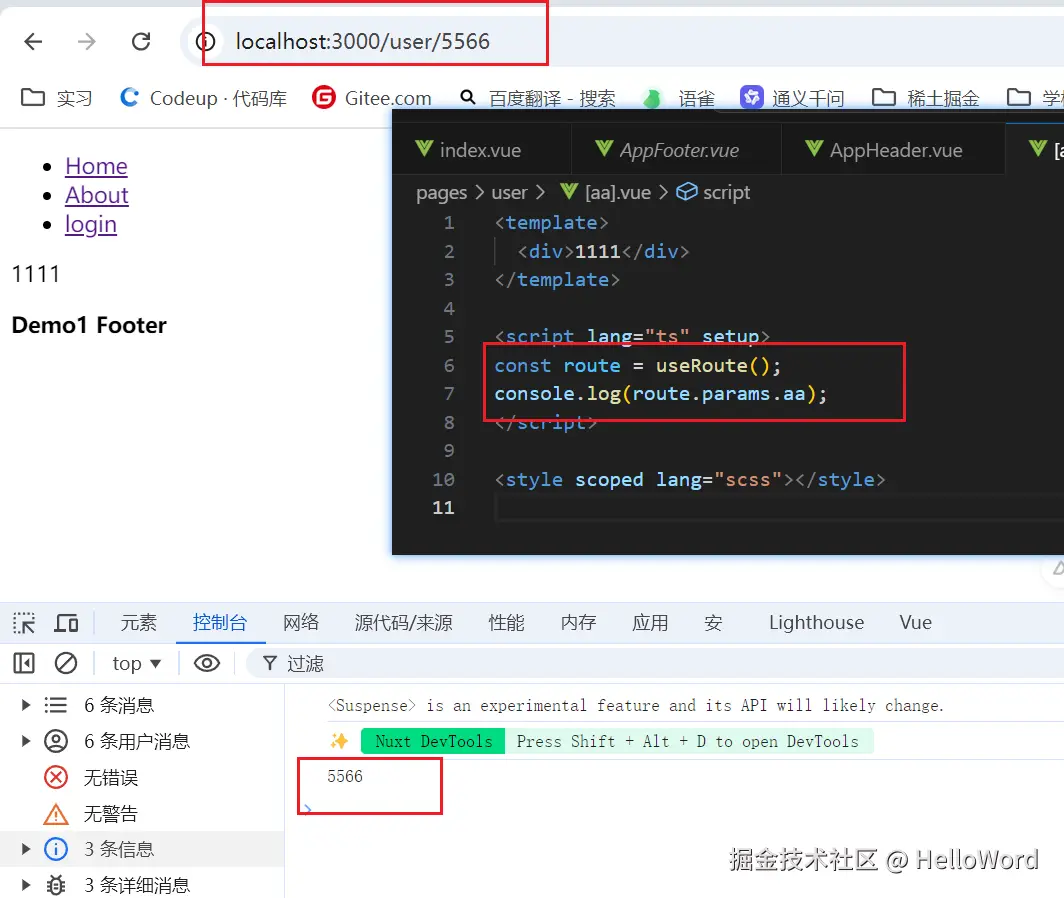The image size is (1064, 898).
Task: Open the 内存 DevTools tab
Action: pyautogui.click(x=579, y=623)
